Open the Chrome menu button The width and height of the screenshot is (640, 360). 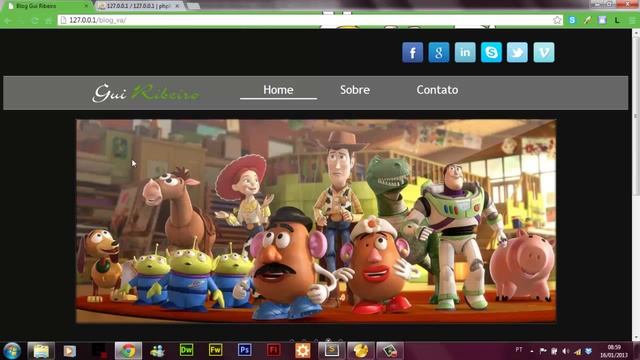coord(632,20)
